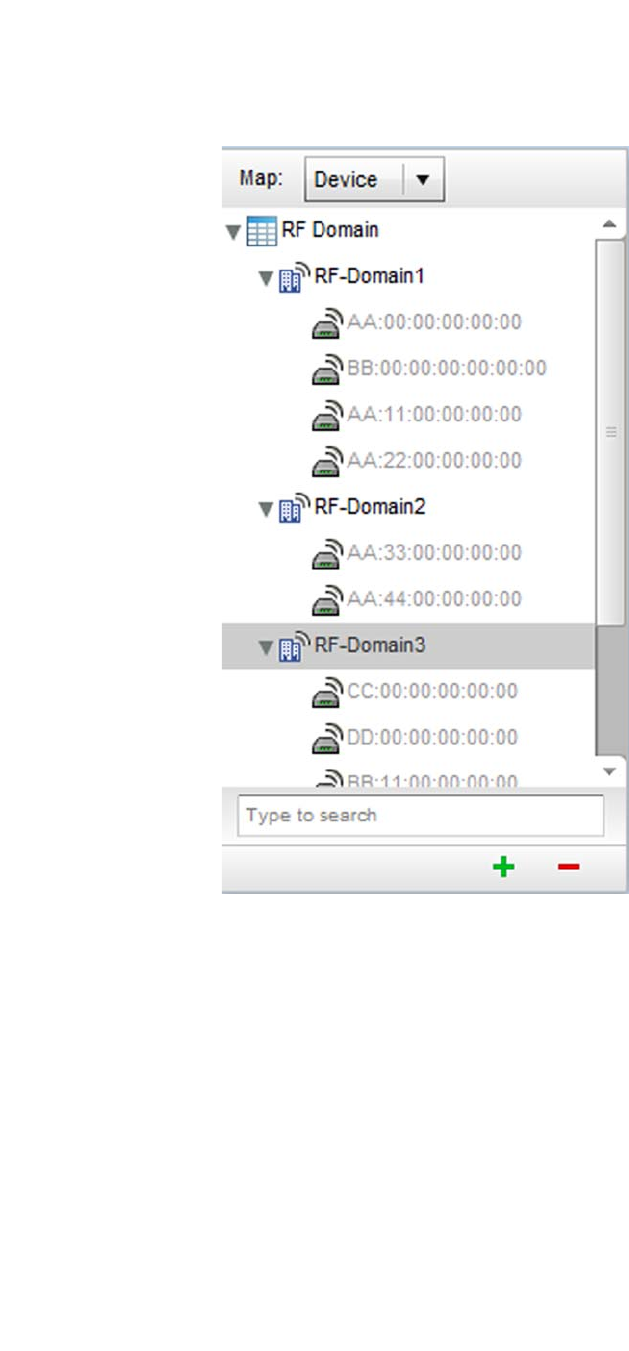The height and width of the screenshot is (1351, 629).
Task: Click access point icon for CC:00:00:00:00:00
Action: pos(328,693)
